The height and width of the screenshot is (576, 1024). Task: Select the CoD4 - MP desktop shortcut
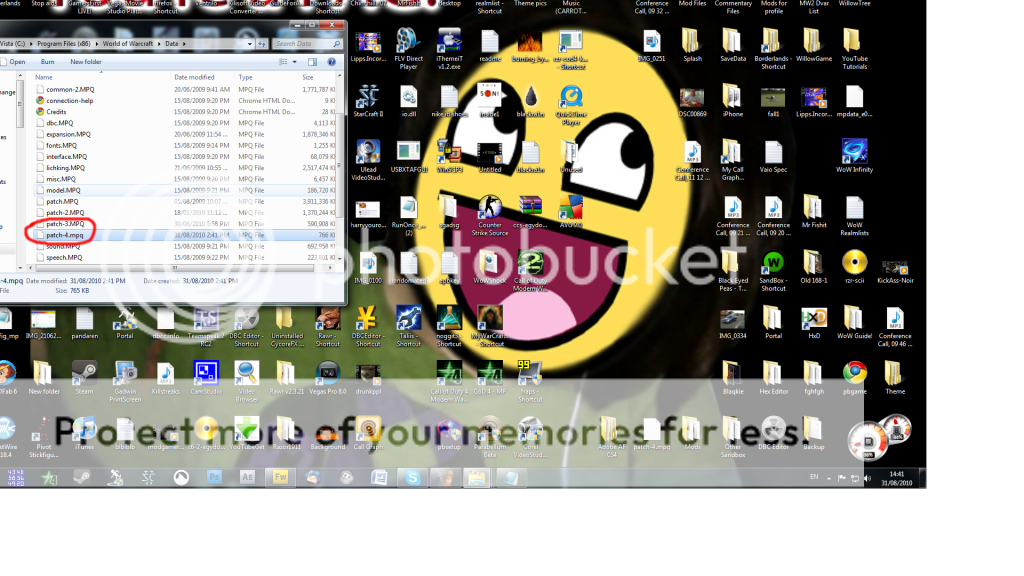490,378
